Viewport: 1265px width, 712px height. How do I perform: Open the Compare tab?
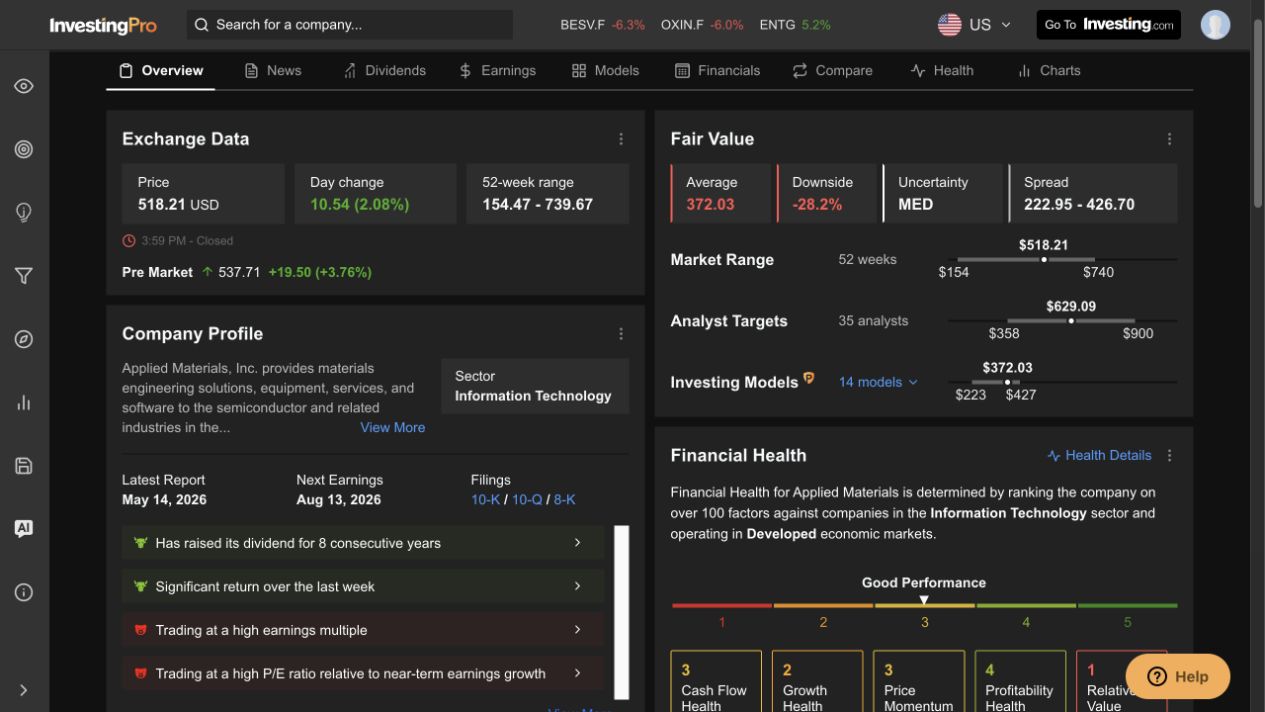click(x=832, y=71)
